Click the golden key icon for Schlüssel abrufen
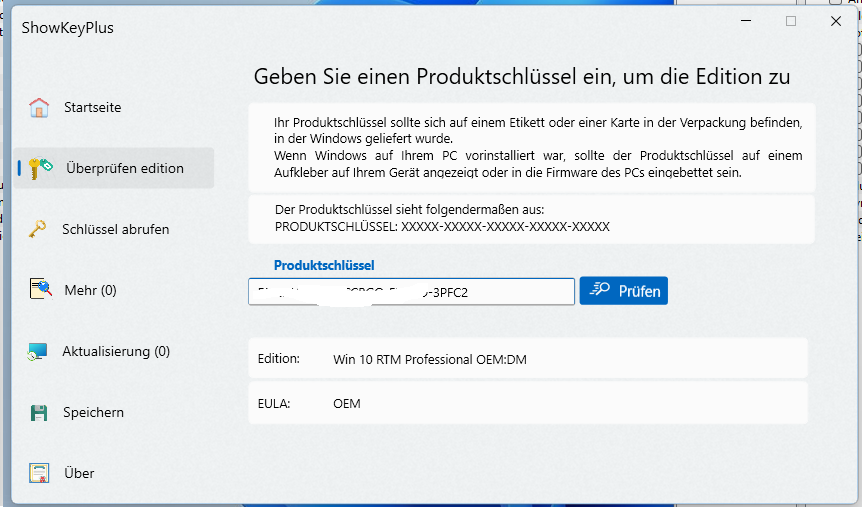 [x=37, y=229]
